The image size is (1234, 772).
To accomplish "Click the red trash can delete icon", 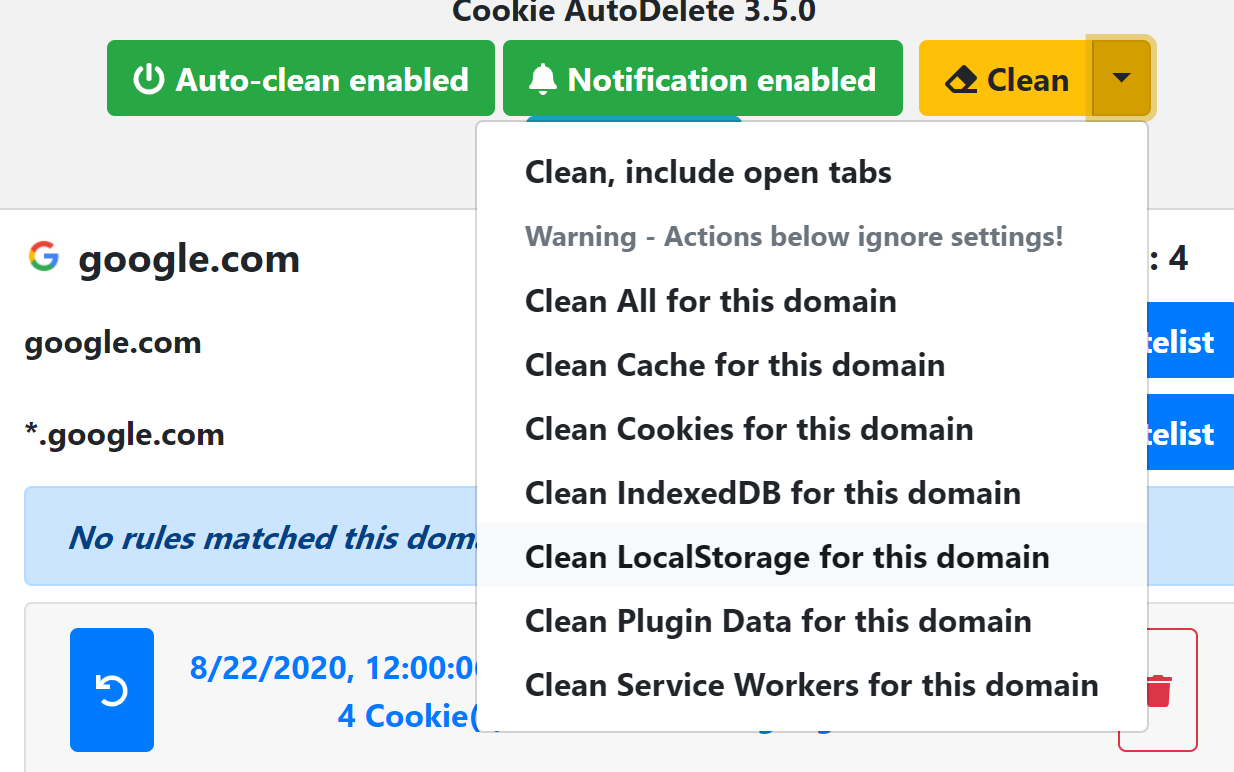I will coord(1158,690).
